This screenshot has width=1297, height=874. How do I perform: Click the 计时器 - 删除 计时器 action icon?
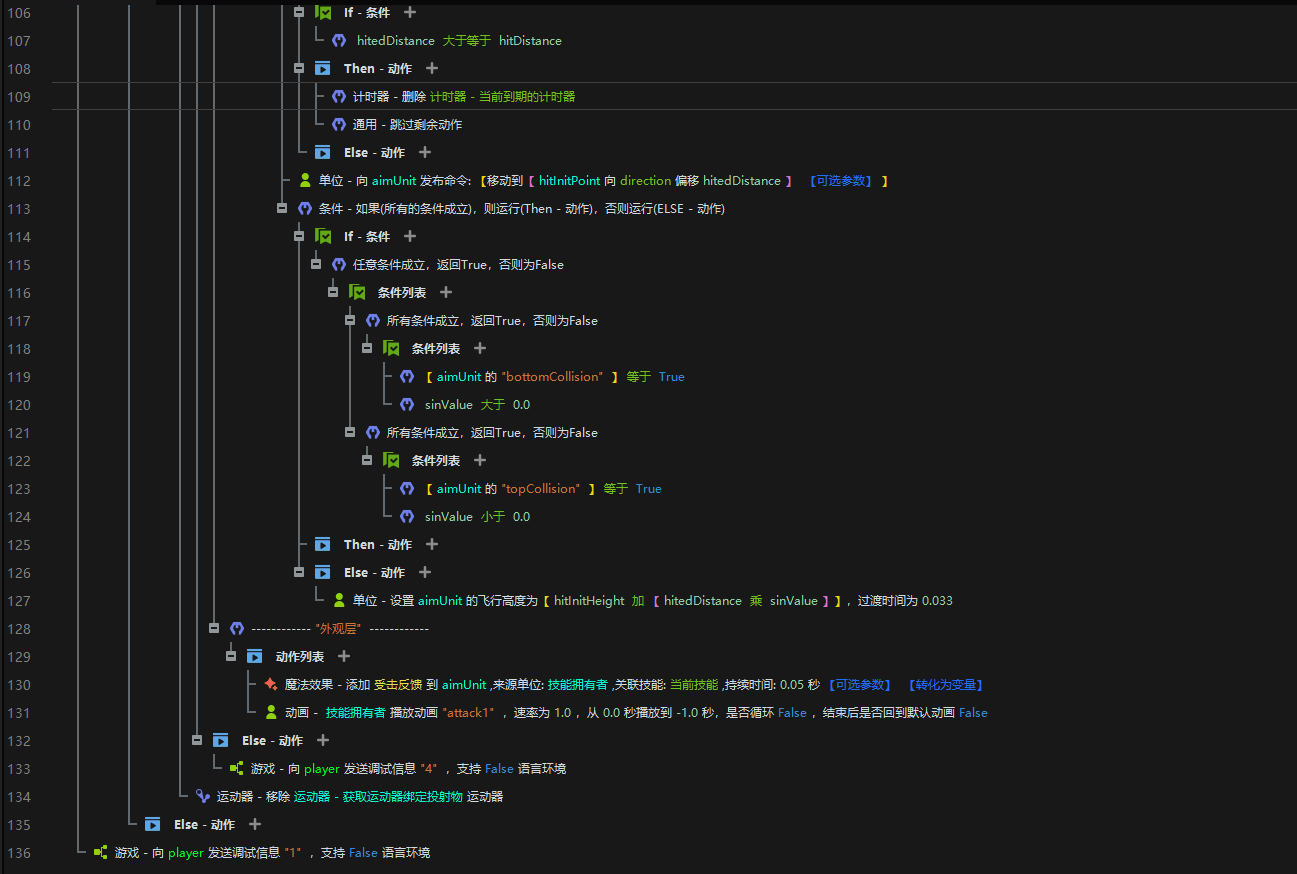pyautogui.click(x=339, y=97)
